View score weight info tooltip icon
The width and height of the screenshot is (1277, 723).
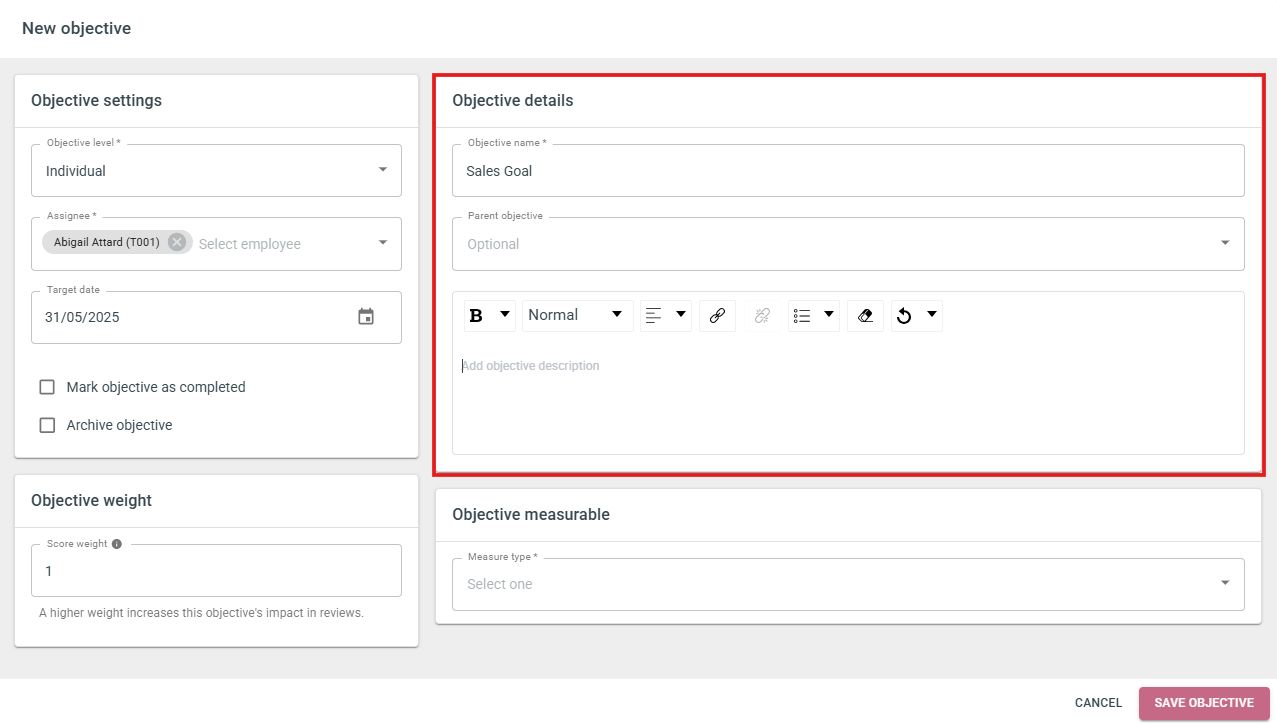[117, 544]
